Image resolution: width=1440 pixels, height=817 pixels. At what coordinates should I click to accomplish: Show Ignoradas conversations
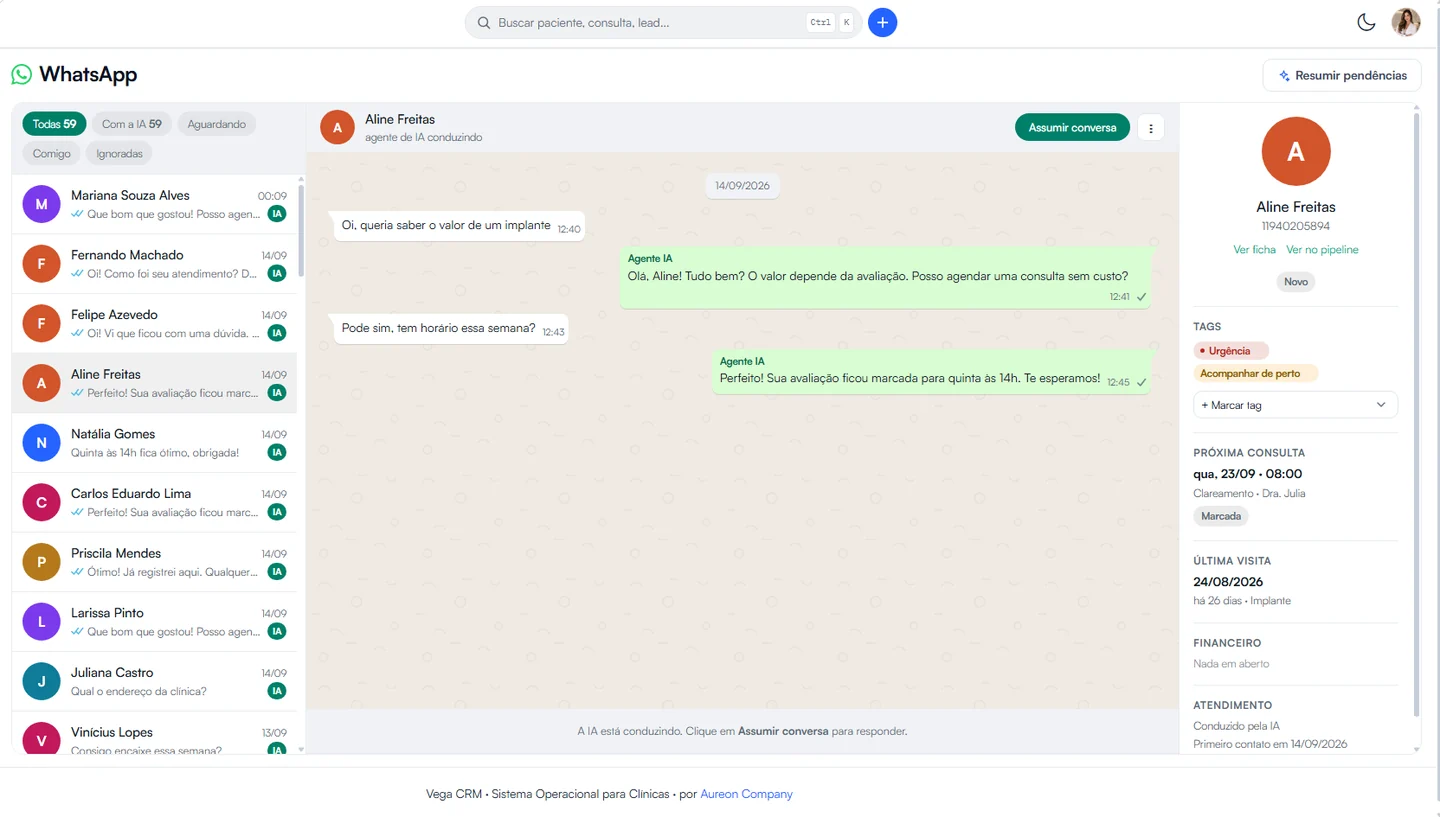(119, 153)
